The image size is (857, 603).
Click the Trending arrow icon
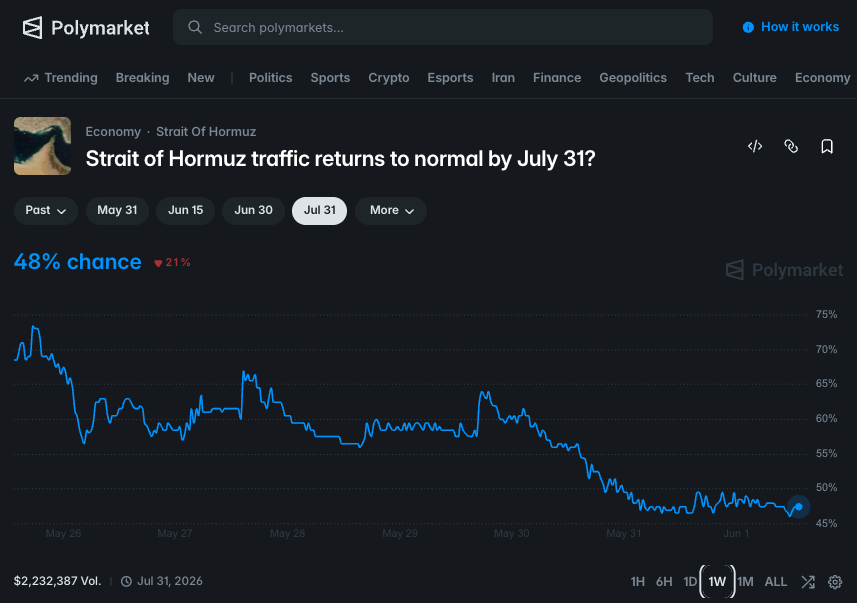31,78
